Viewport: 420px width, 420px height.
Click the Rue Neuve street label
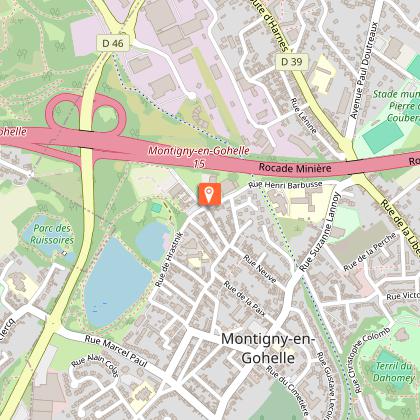click(x=260, y=269)
